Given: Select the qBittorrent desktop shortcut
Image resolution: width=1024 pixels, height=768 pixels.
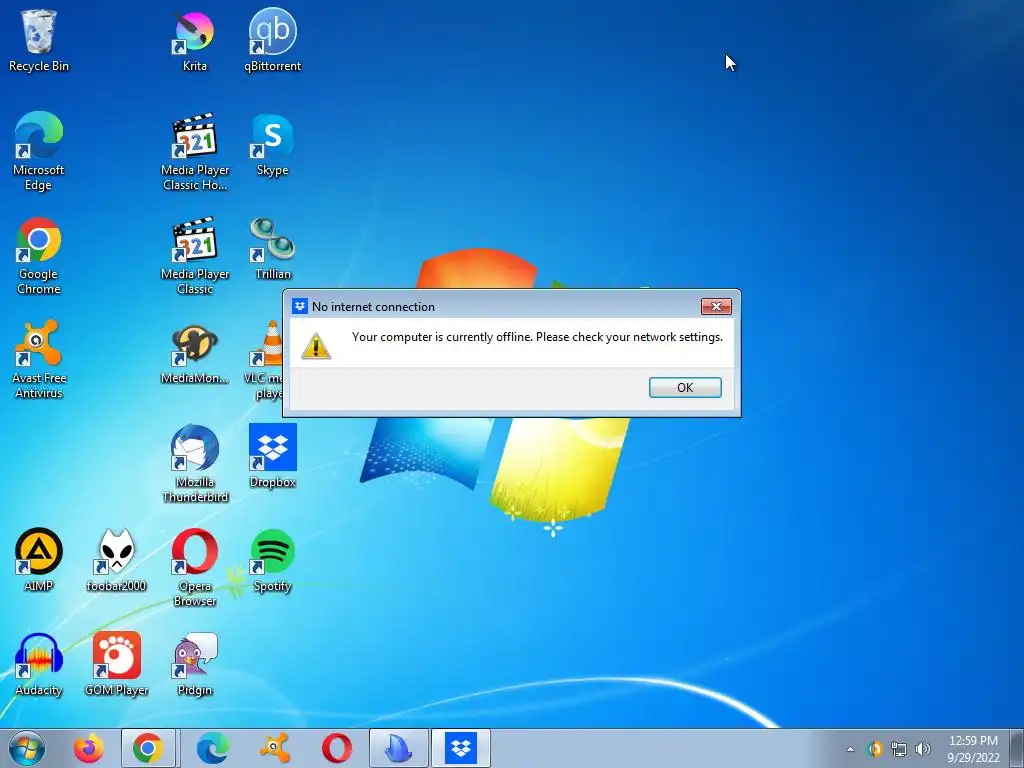Looking at the screenshot, I should [272, 40].
